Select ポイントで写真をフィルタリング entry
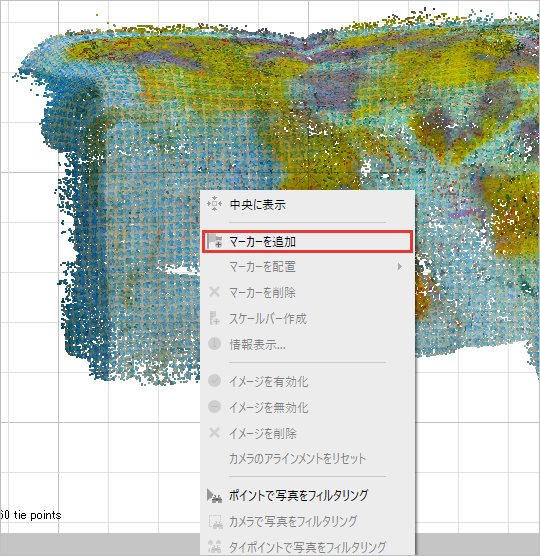The image size is (540, 556). point(307,495)
